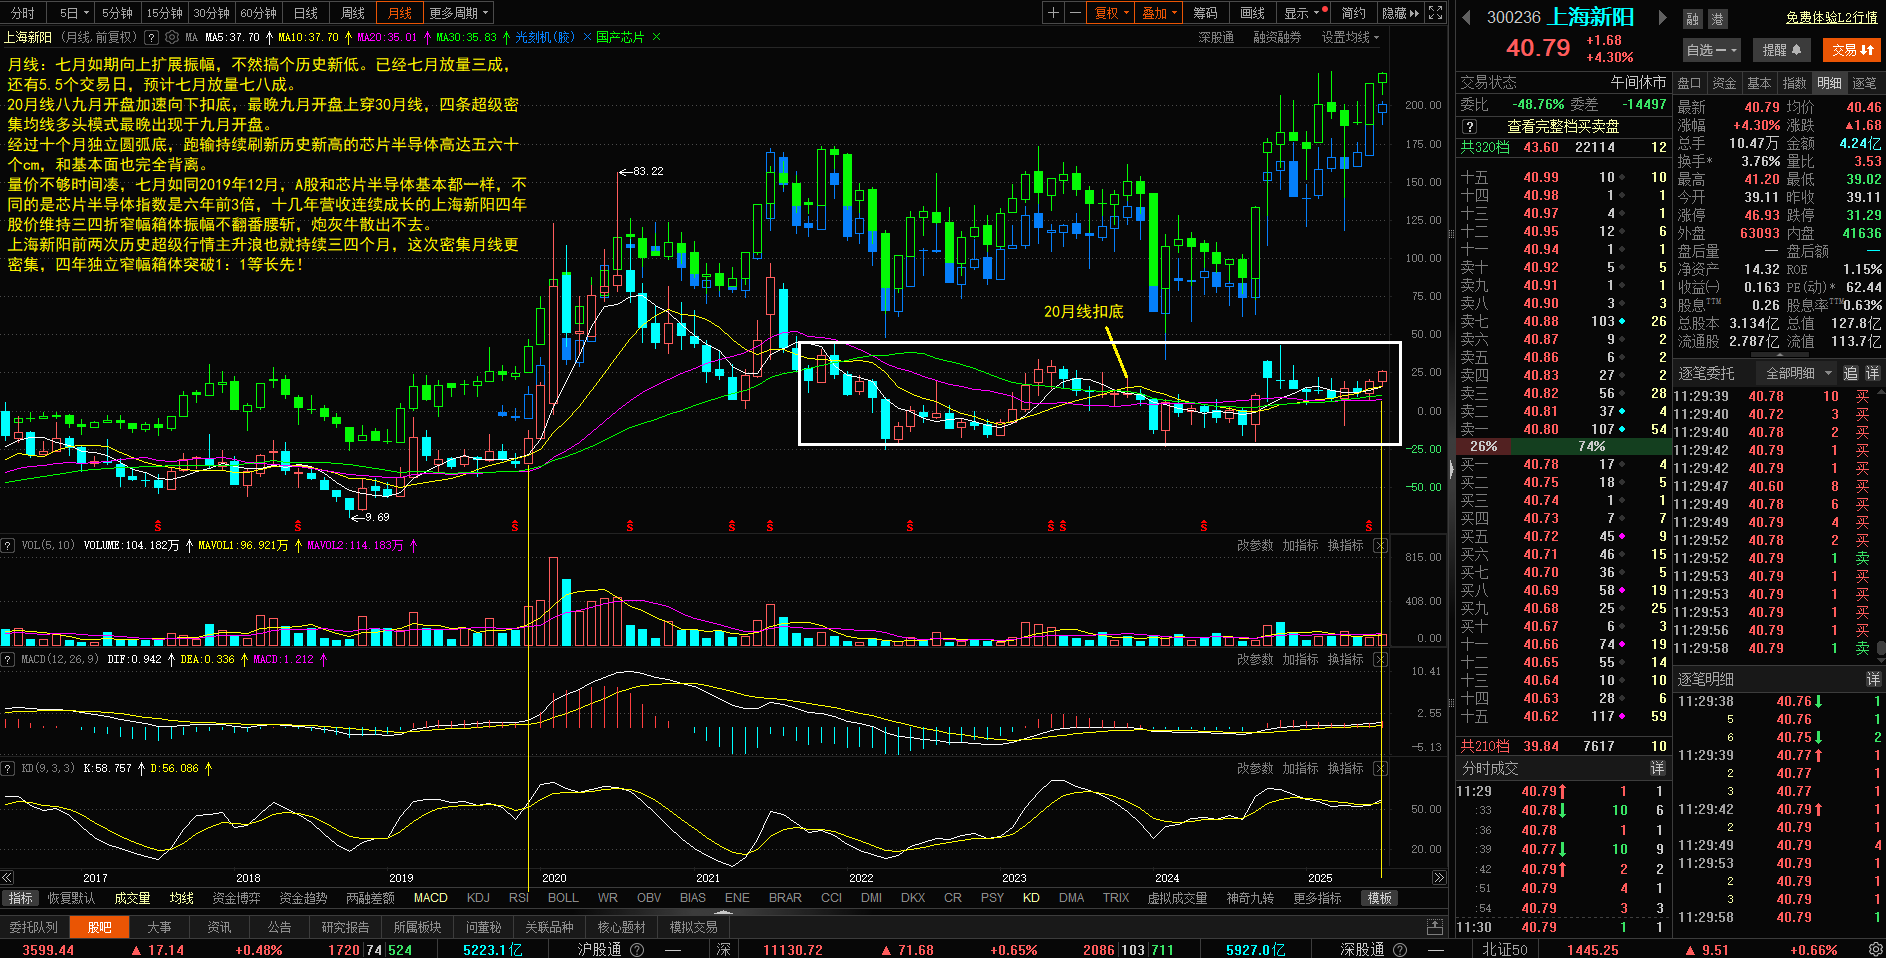This screenshot has width=1886, height=958.
Task: Go to next stock with right arrow
Action: pyautogui.click(x=1663, y=17)
